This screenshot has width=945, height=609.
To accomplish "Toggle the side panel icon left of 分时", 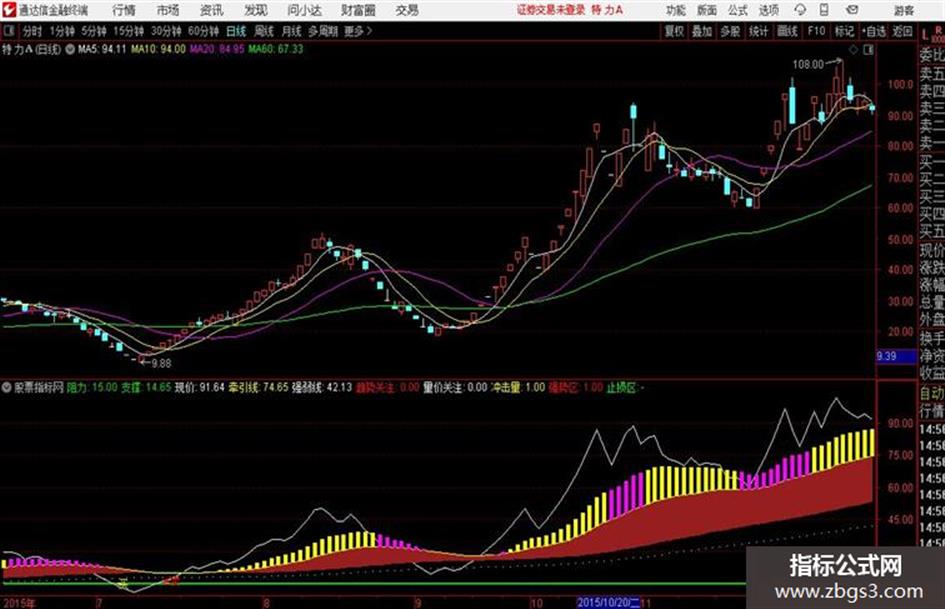I will [x=8, y=30].
